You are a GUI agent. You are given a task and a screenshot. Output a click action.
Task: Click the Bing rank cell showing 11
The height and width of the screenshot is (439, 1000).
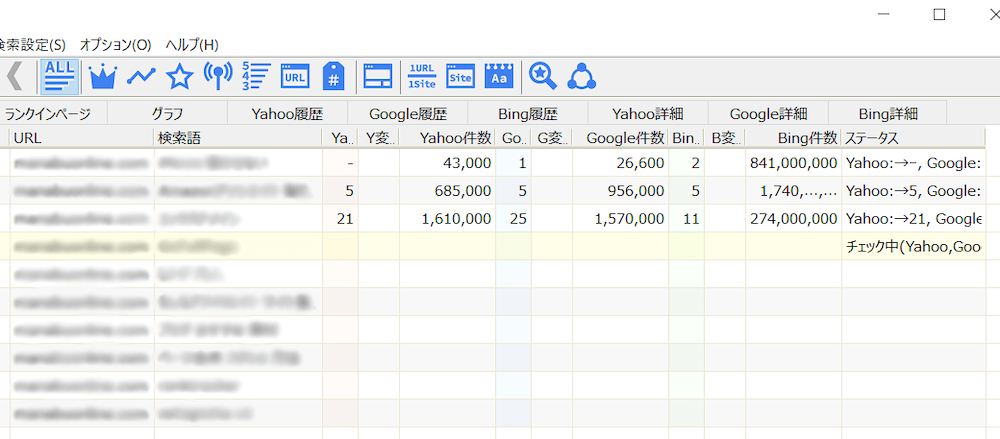pyautogui.click(x=686, y=219)
